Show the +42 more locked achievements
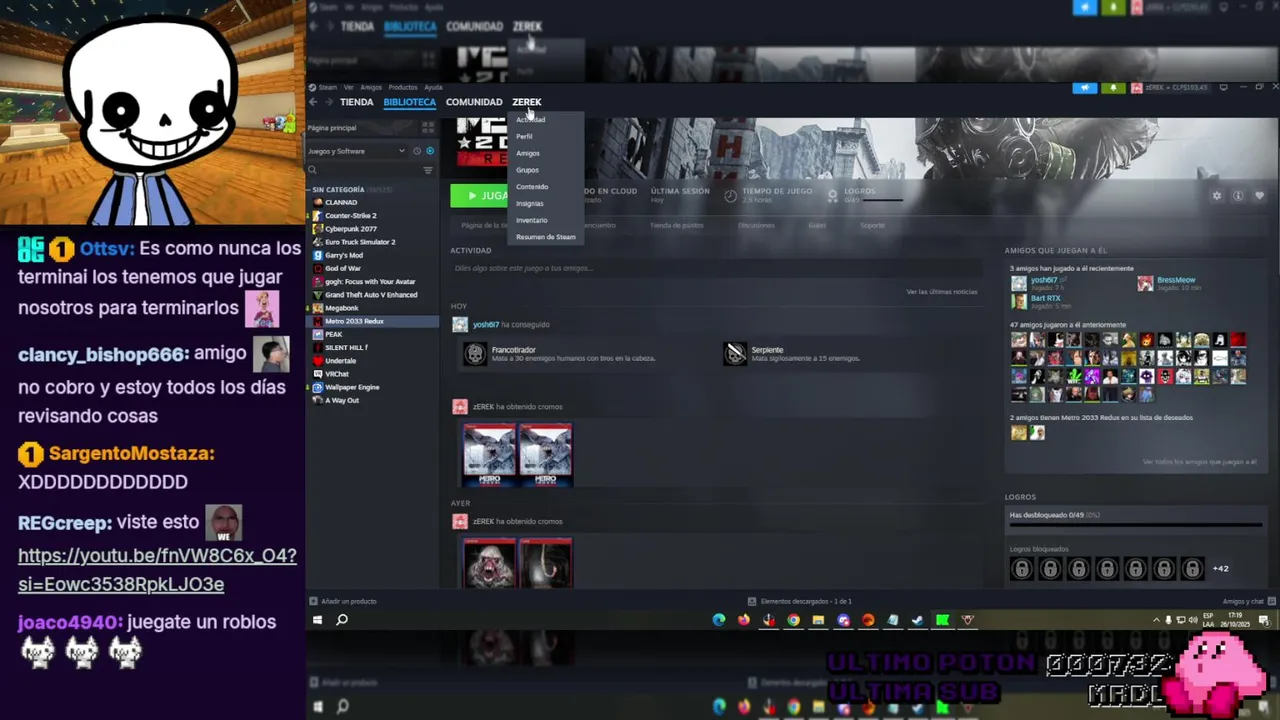1280x720 pixels. pyautogui.click(x=1221, y=569)
